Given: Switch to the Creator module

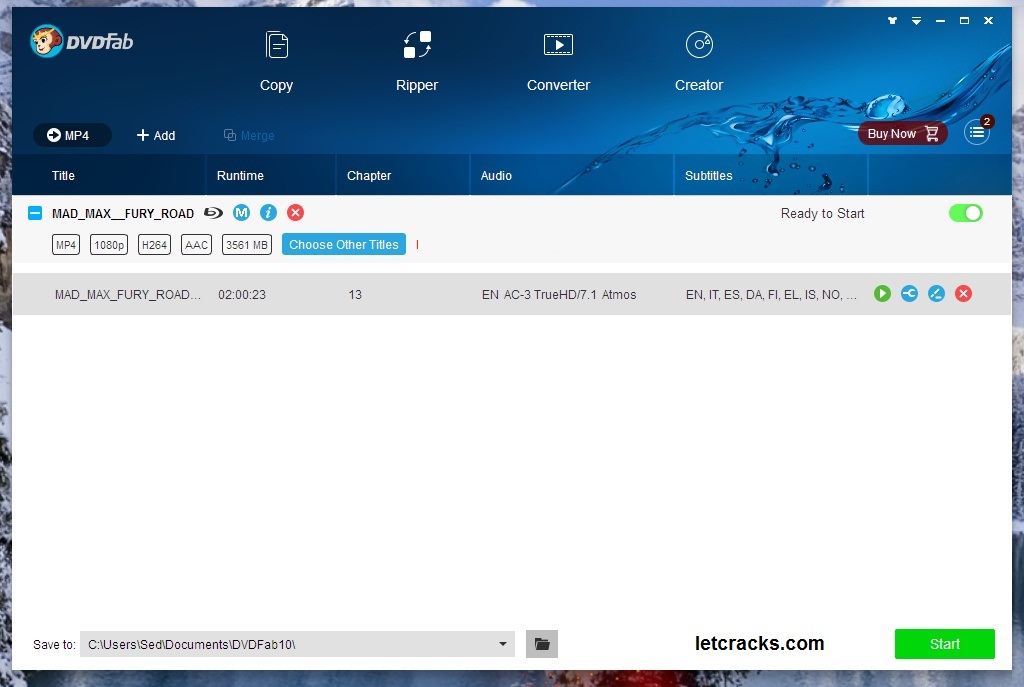Looking at the screenshot, I should point(699,62).
